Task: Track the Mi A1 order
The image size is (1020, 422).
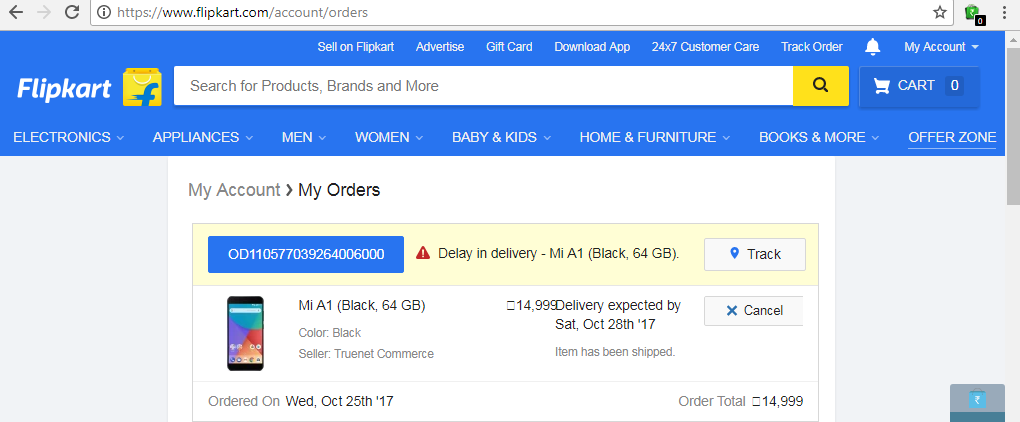Action: 755,254
